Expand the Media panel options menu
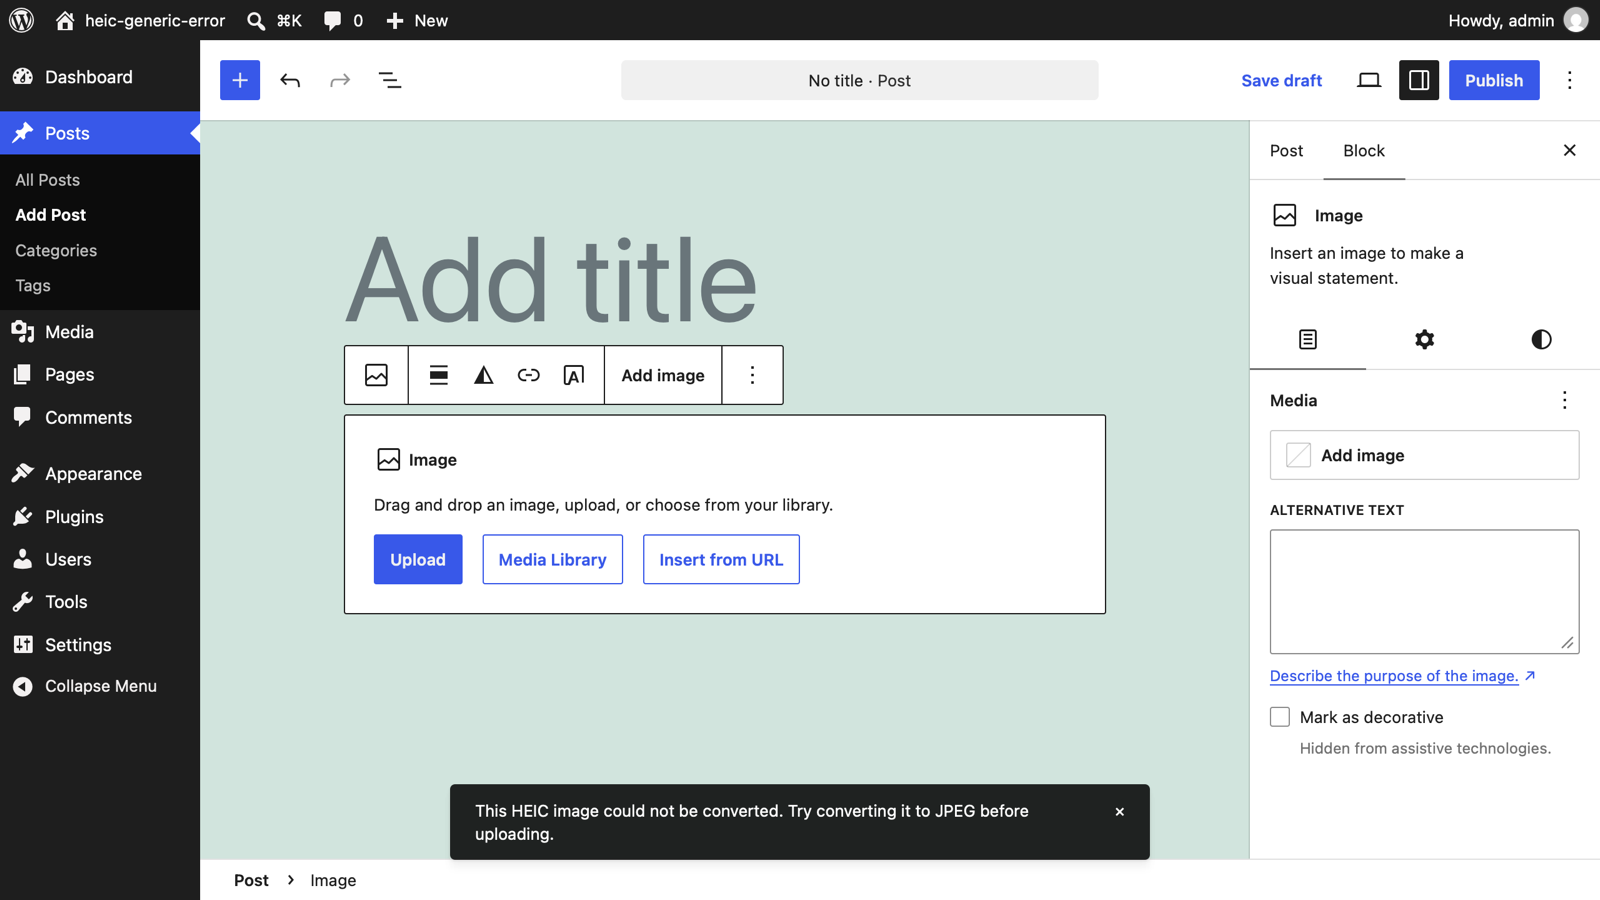 coord(1565,400)
